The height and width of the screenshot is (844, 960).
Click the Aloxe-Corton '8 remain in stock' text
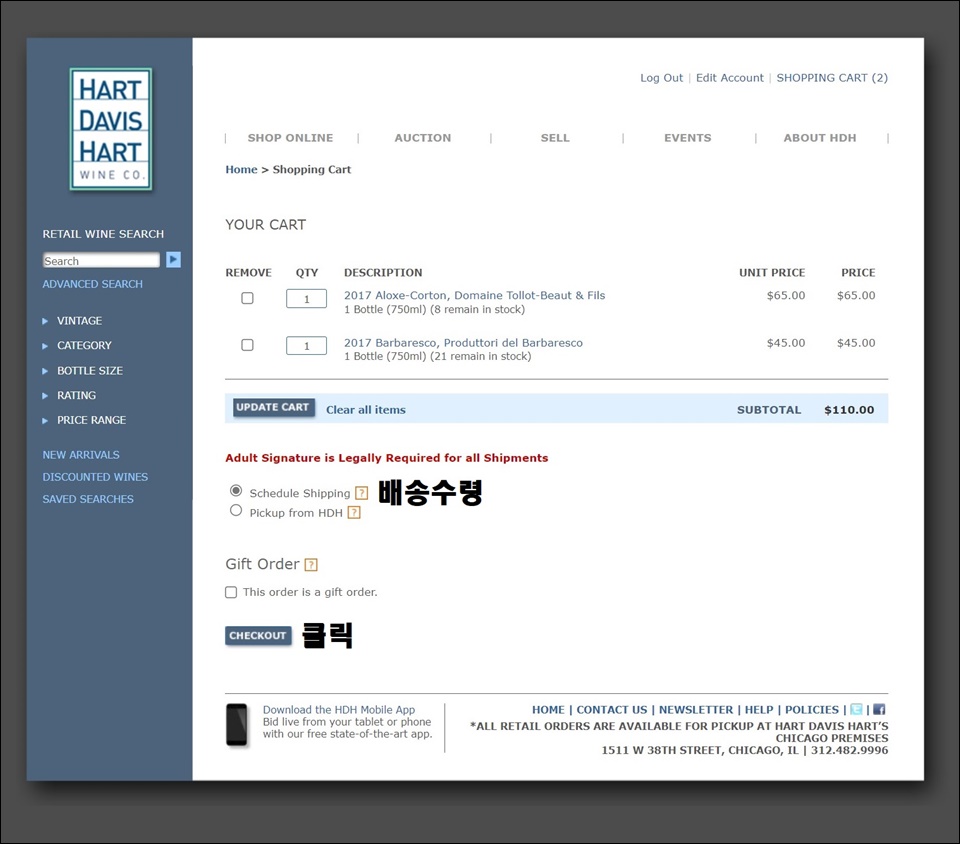(478, 310)
